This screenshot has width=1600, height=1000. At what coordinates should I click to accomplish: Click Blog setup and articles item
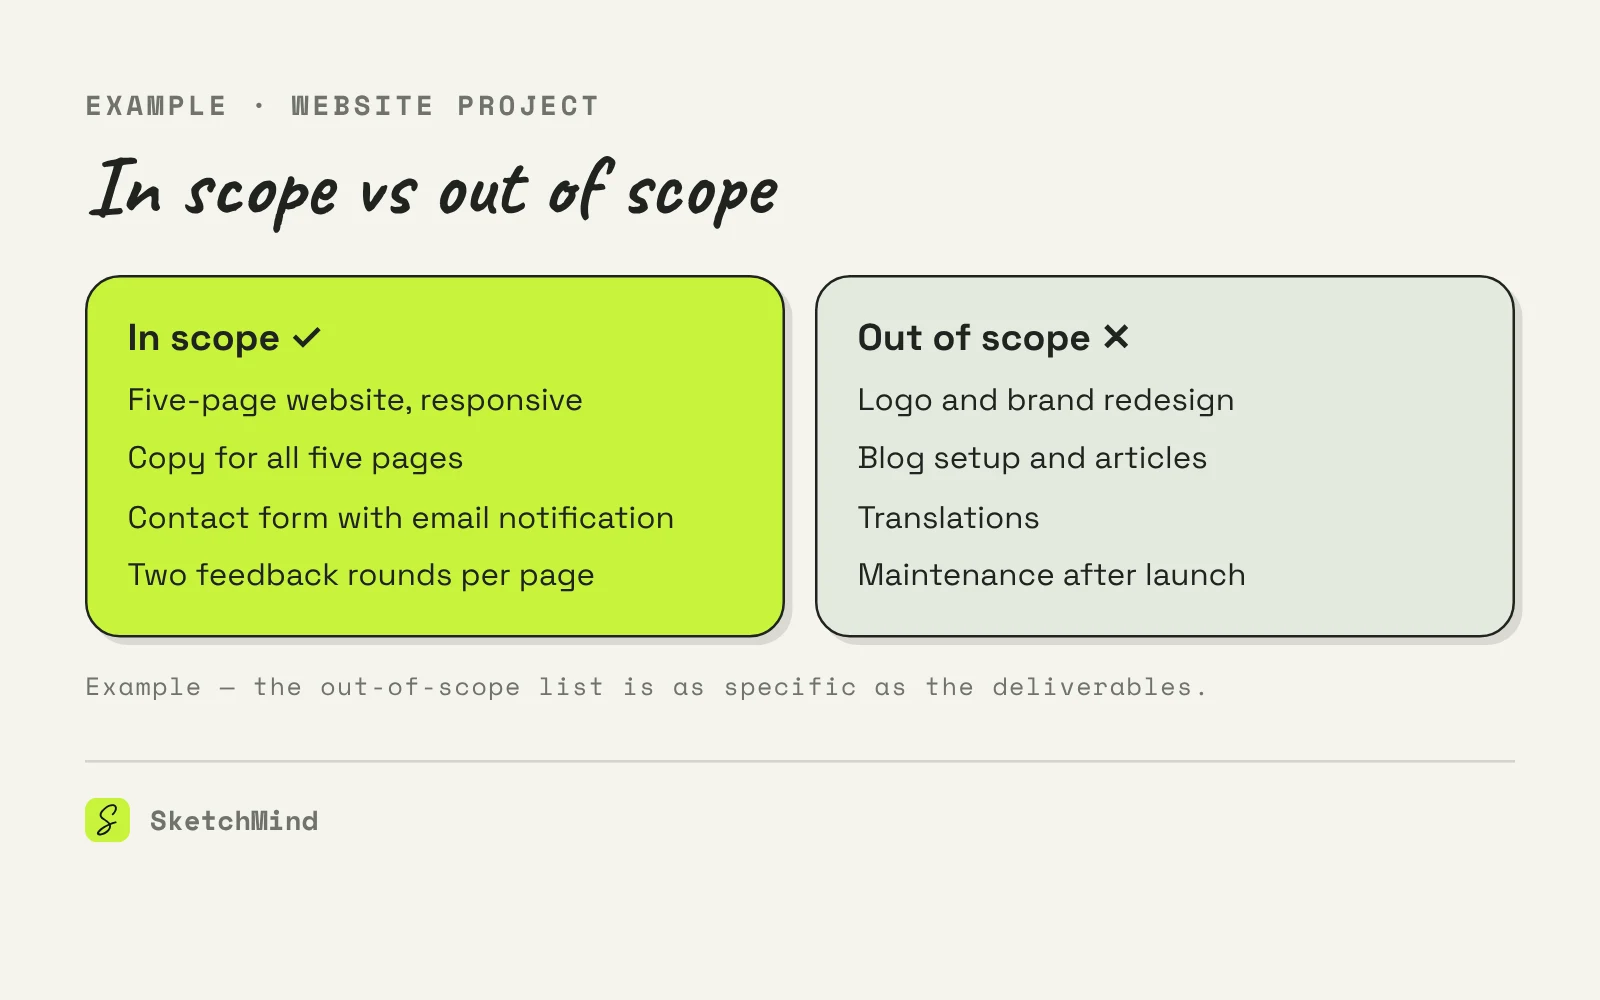[x=1032, y=458]
